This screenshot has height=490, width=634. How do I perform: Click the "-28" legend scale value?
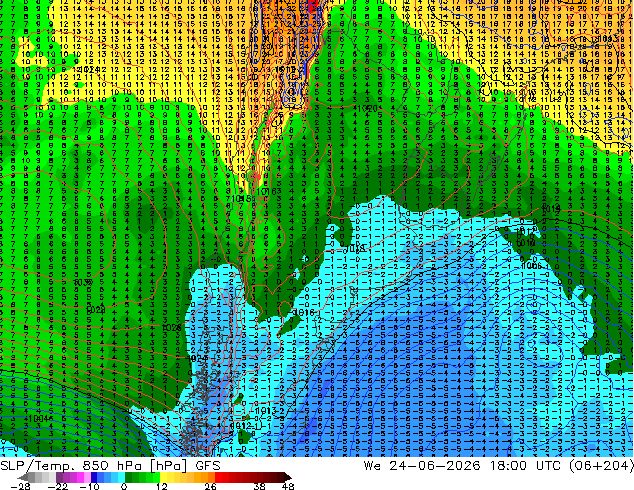click(20, 486)
